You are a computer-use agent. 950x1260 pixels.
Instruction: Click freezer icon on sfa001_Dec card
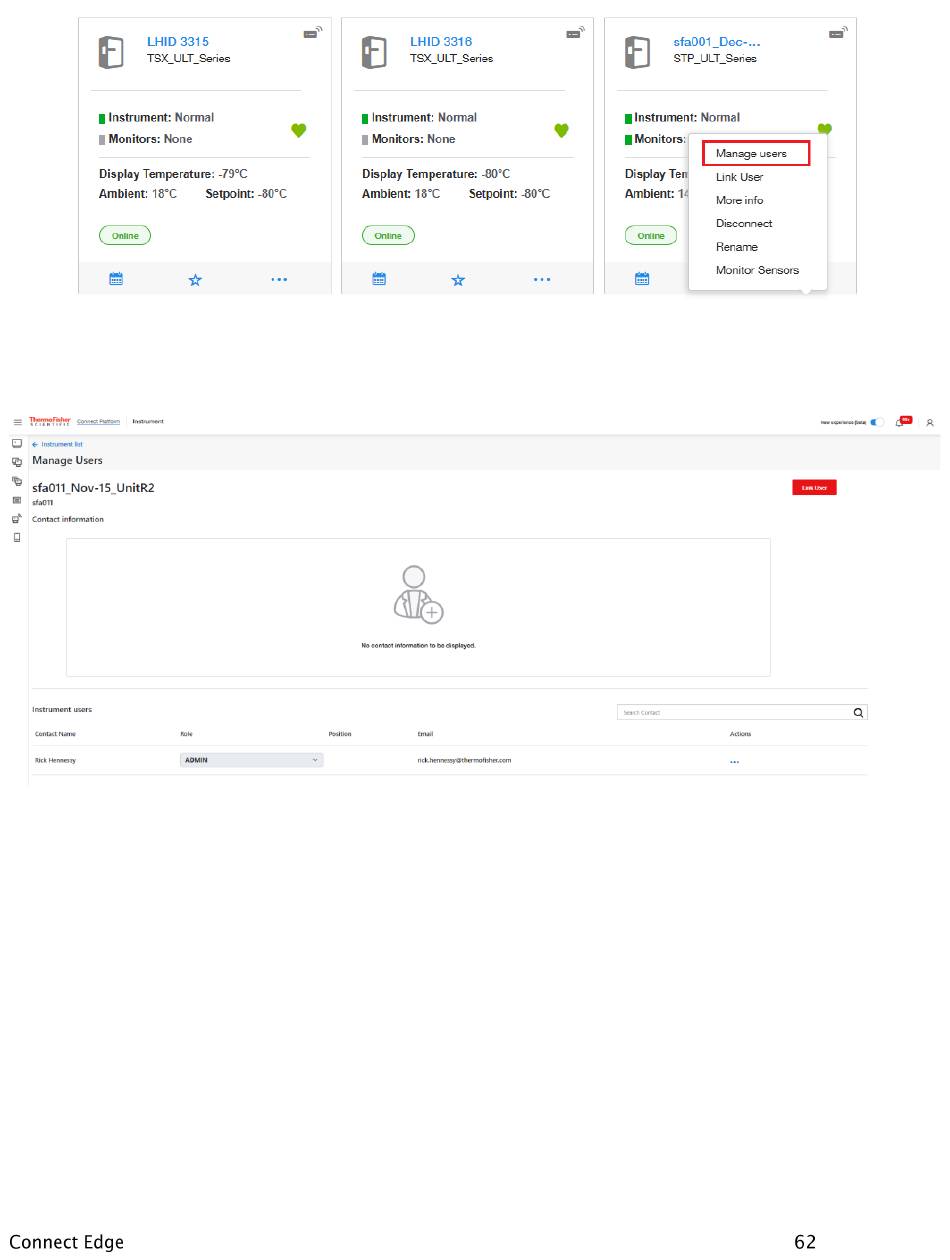click(637, 52)
